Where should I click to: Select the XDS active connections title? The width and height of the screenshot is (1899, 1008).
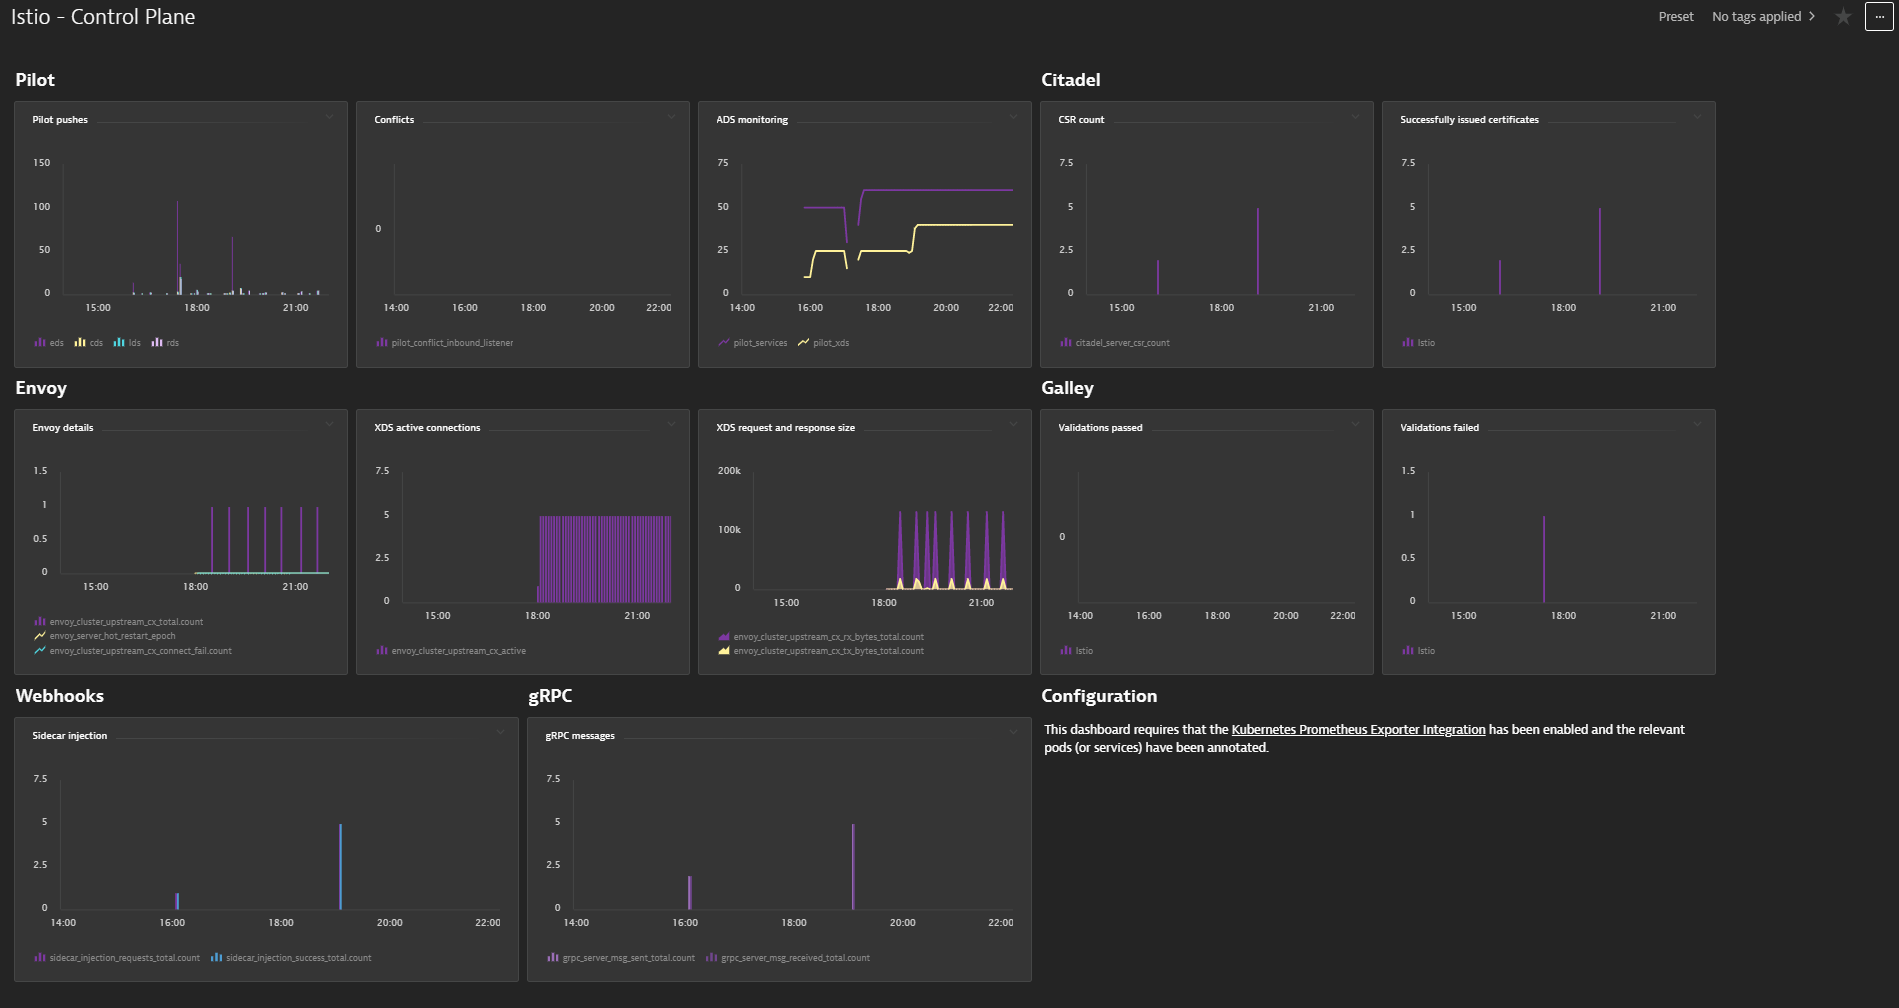pos(427,428)
